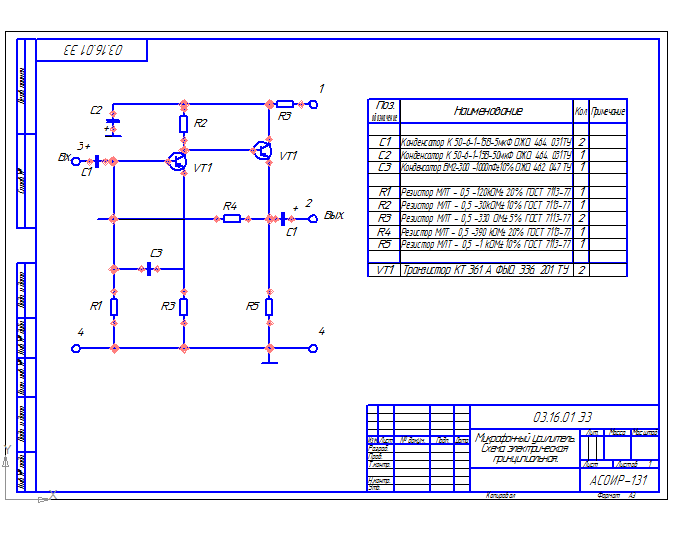Click resistor R2 symbol in the schematic

click(x=184, y=124)
